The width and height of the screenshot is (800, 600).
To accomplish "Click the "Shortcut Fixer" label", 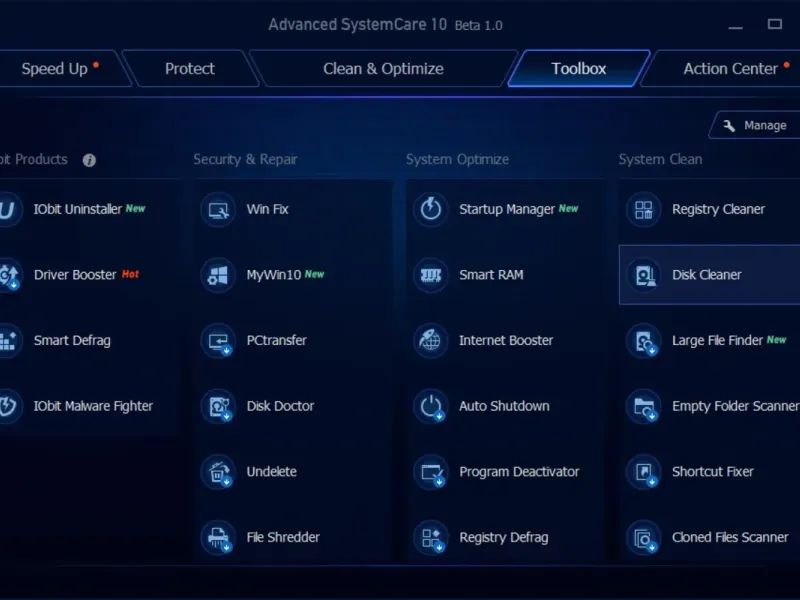I will [713, 471].
